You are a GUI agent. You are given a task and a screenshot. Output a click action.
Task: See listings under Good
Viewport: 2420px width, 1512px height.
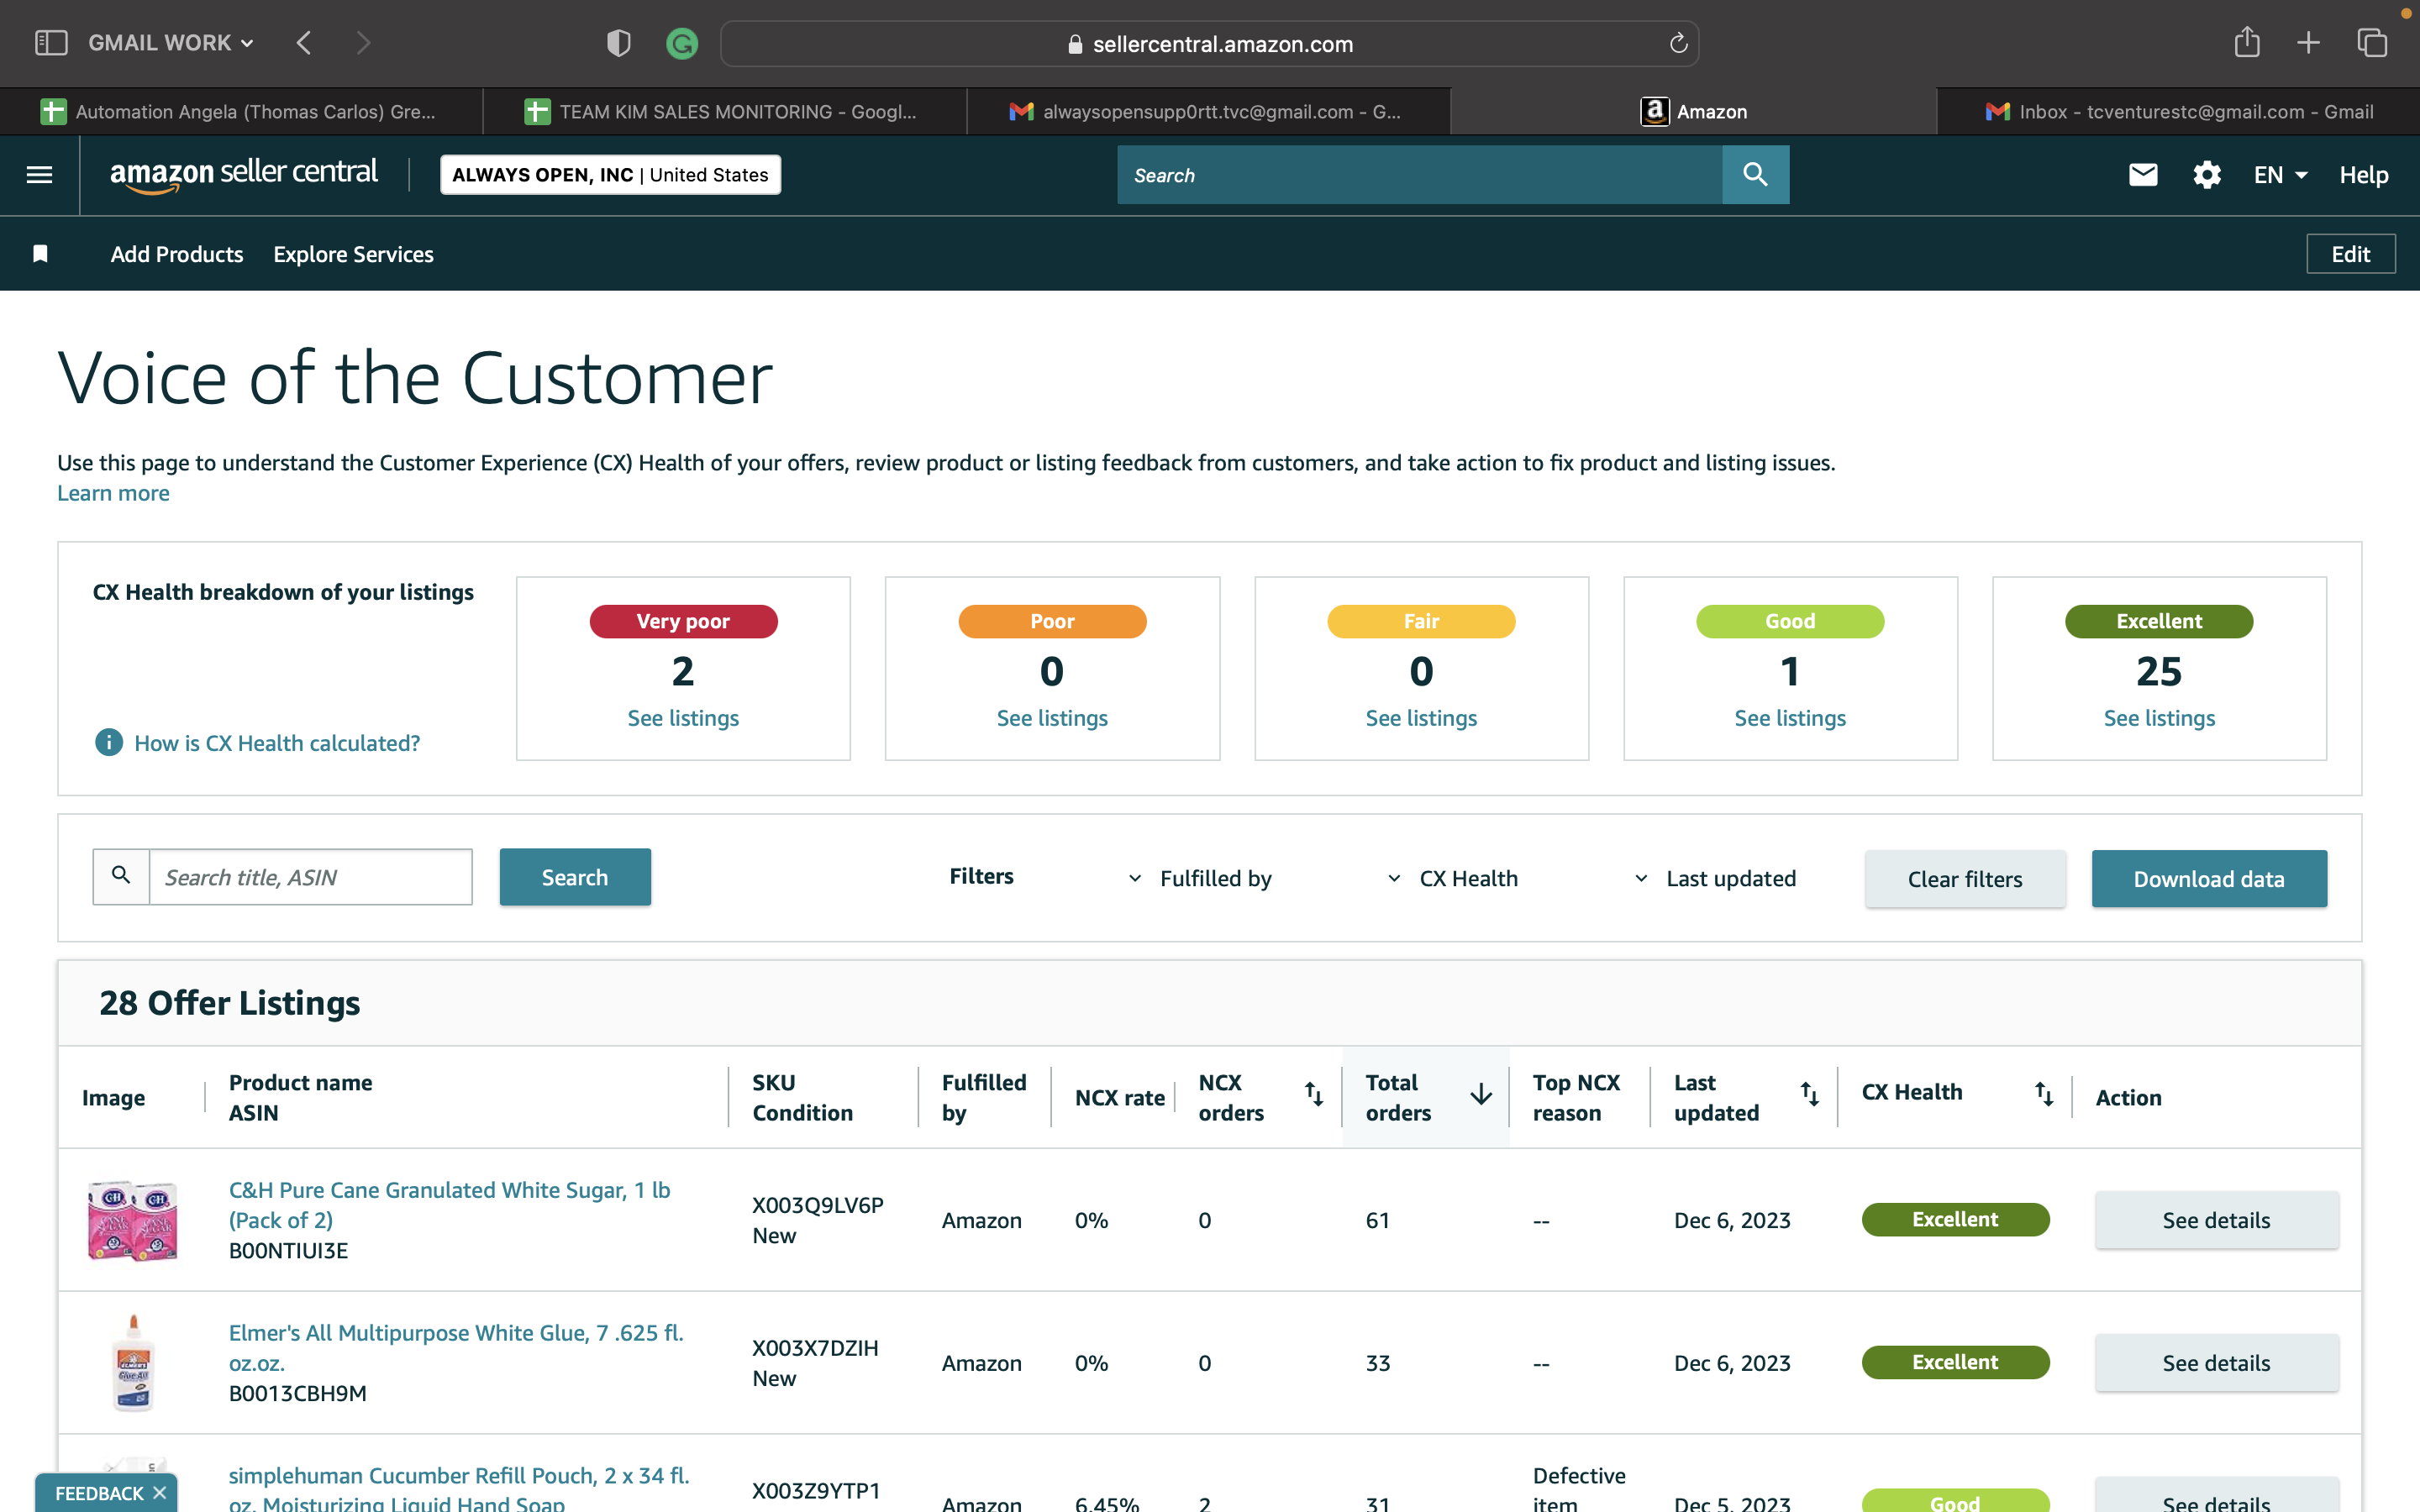[1790, 718]
